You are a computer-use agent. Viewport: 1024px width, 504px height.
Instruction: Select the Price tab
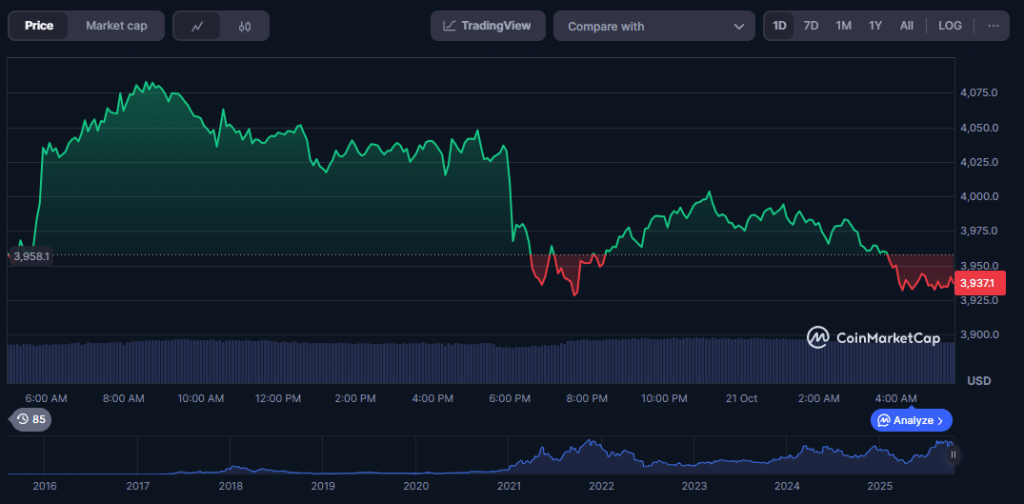(39, 26)
